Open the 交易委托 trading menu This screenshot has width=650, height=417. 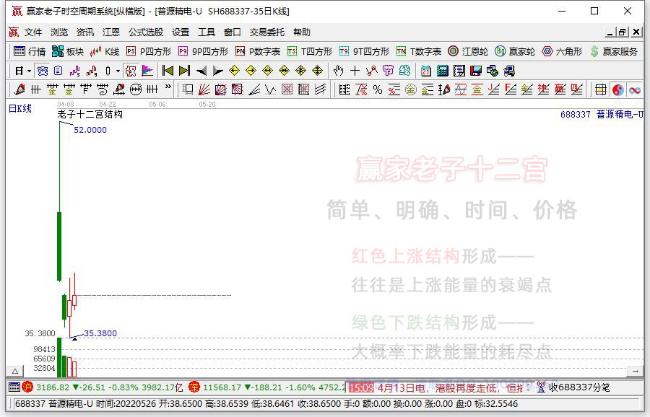[x=267, y=32]
